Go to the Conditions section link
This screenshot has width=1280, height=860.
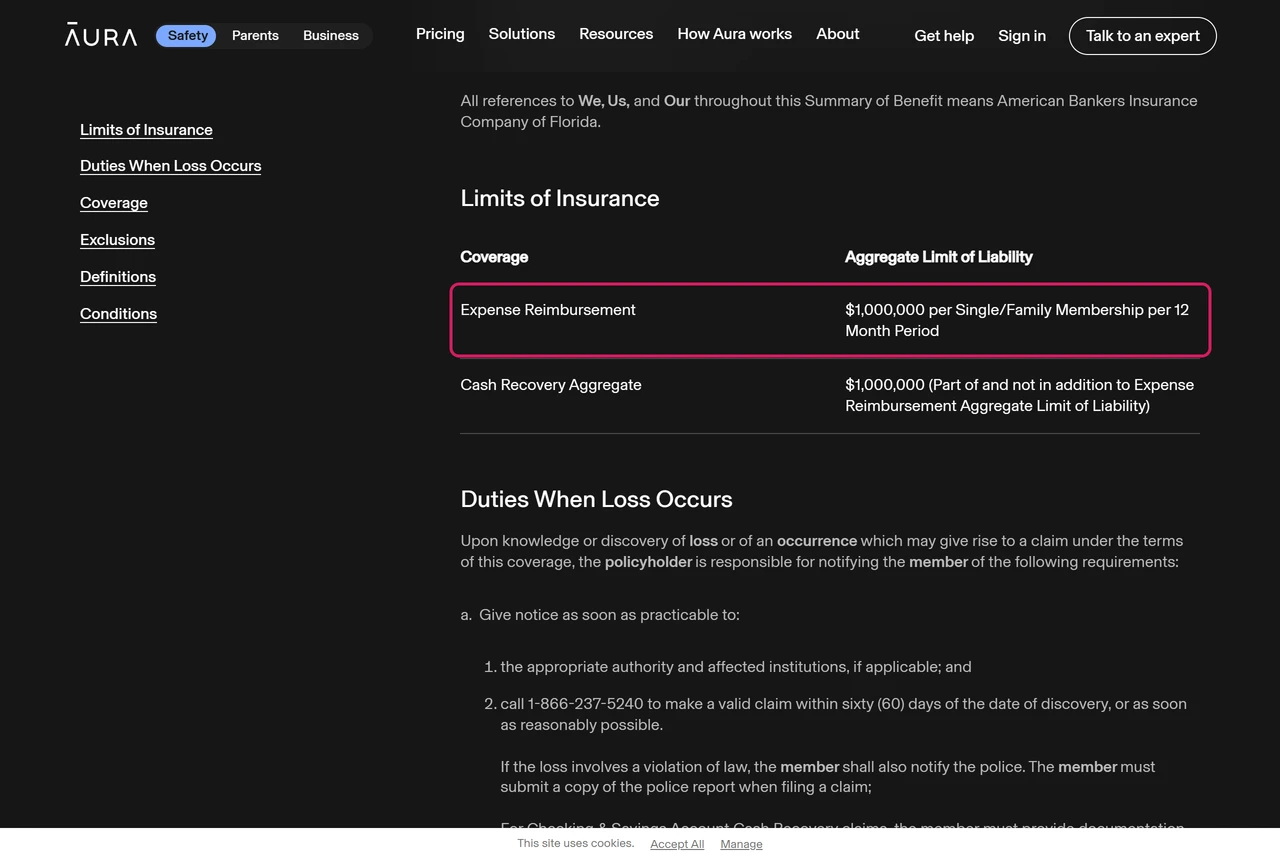click(118, 314)
